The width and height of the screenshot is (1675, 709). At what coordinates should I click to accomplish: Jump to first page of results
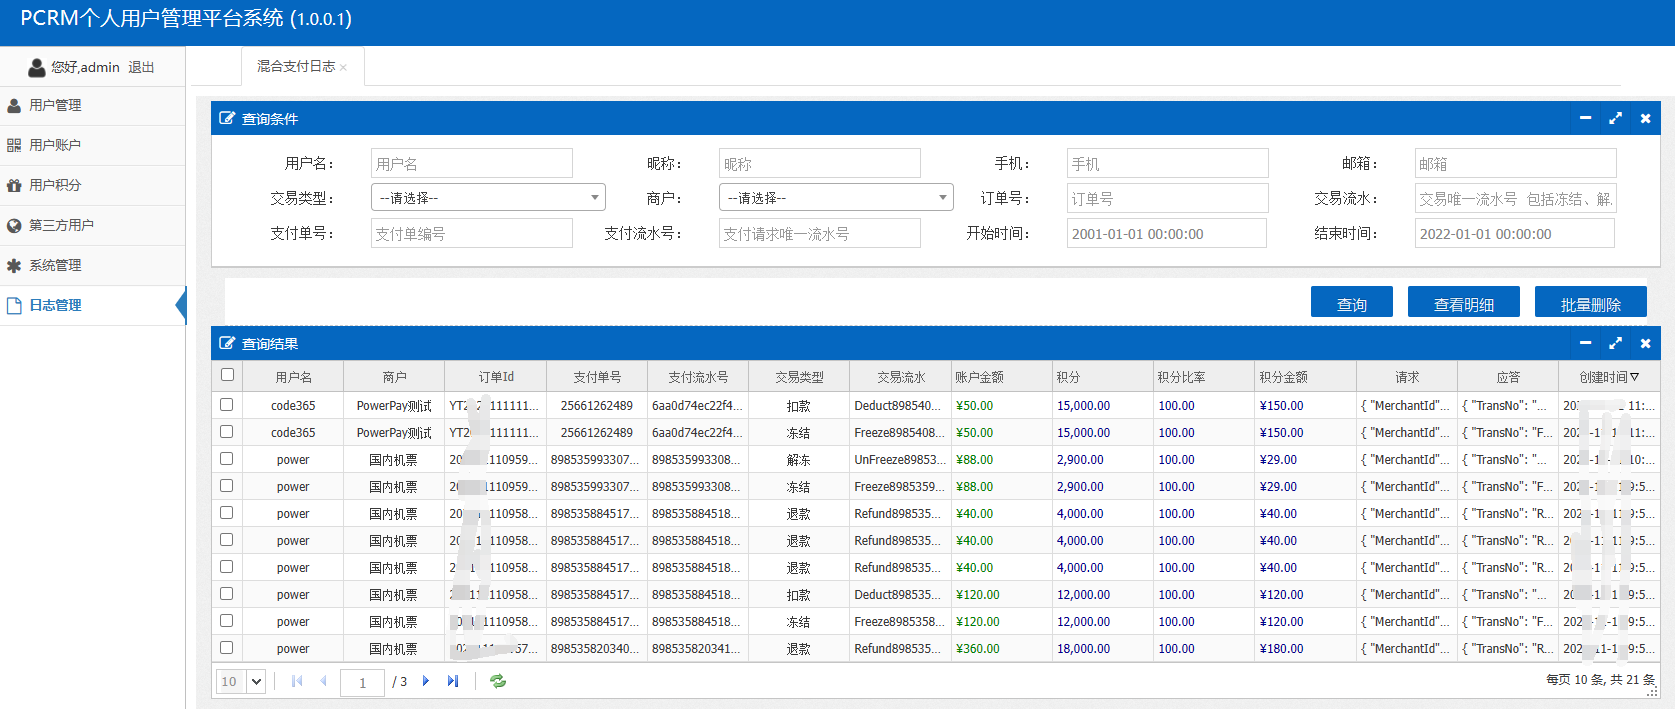click(x=297, y=681)
